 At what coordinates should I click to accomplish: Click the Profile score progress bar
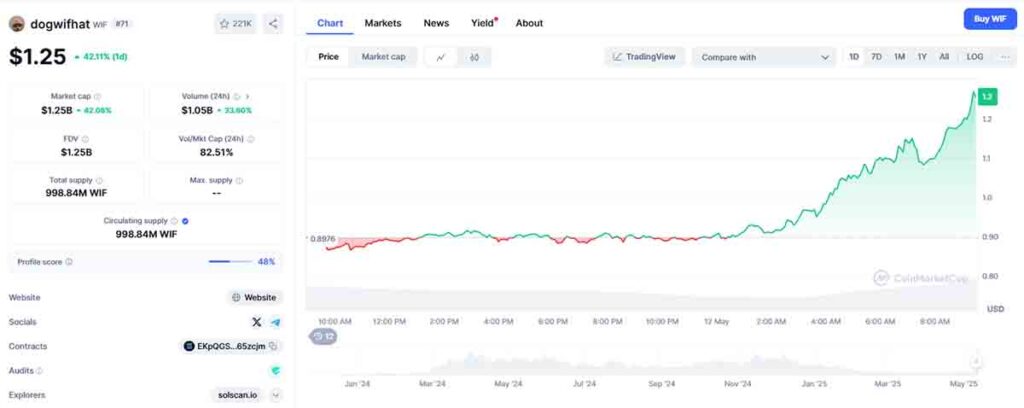(x=230, y=262)
